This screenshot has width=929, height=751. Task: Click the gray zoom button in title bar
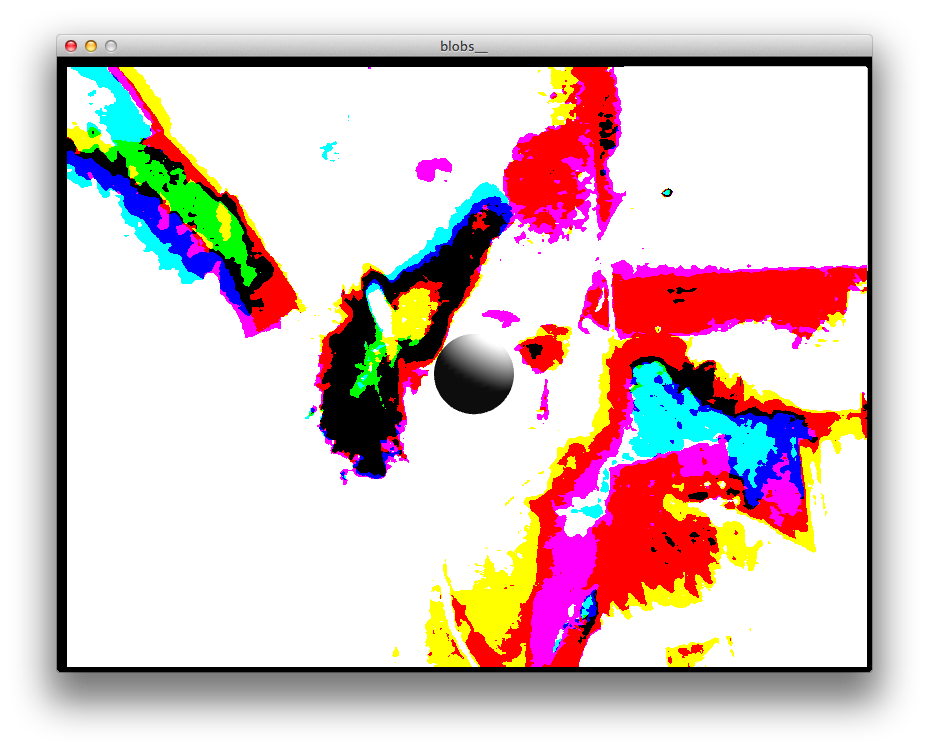tap(111, 46)
